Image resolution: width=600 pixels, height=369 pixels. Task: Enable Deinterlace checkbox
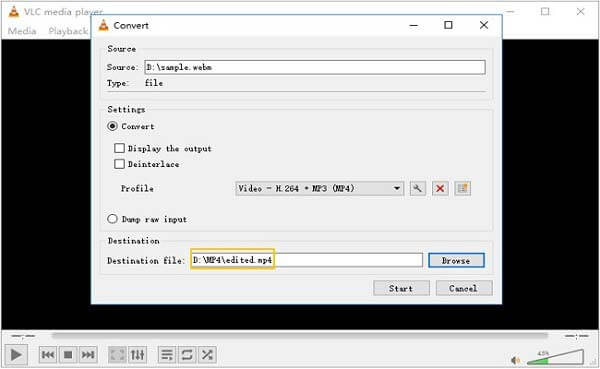click(x=119, y=164)
